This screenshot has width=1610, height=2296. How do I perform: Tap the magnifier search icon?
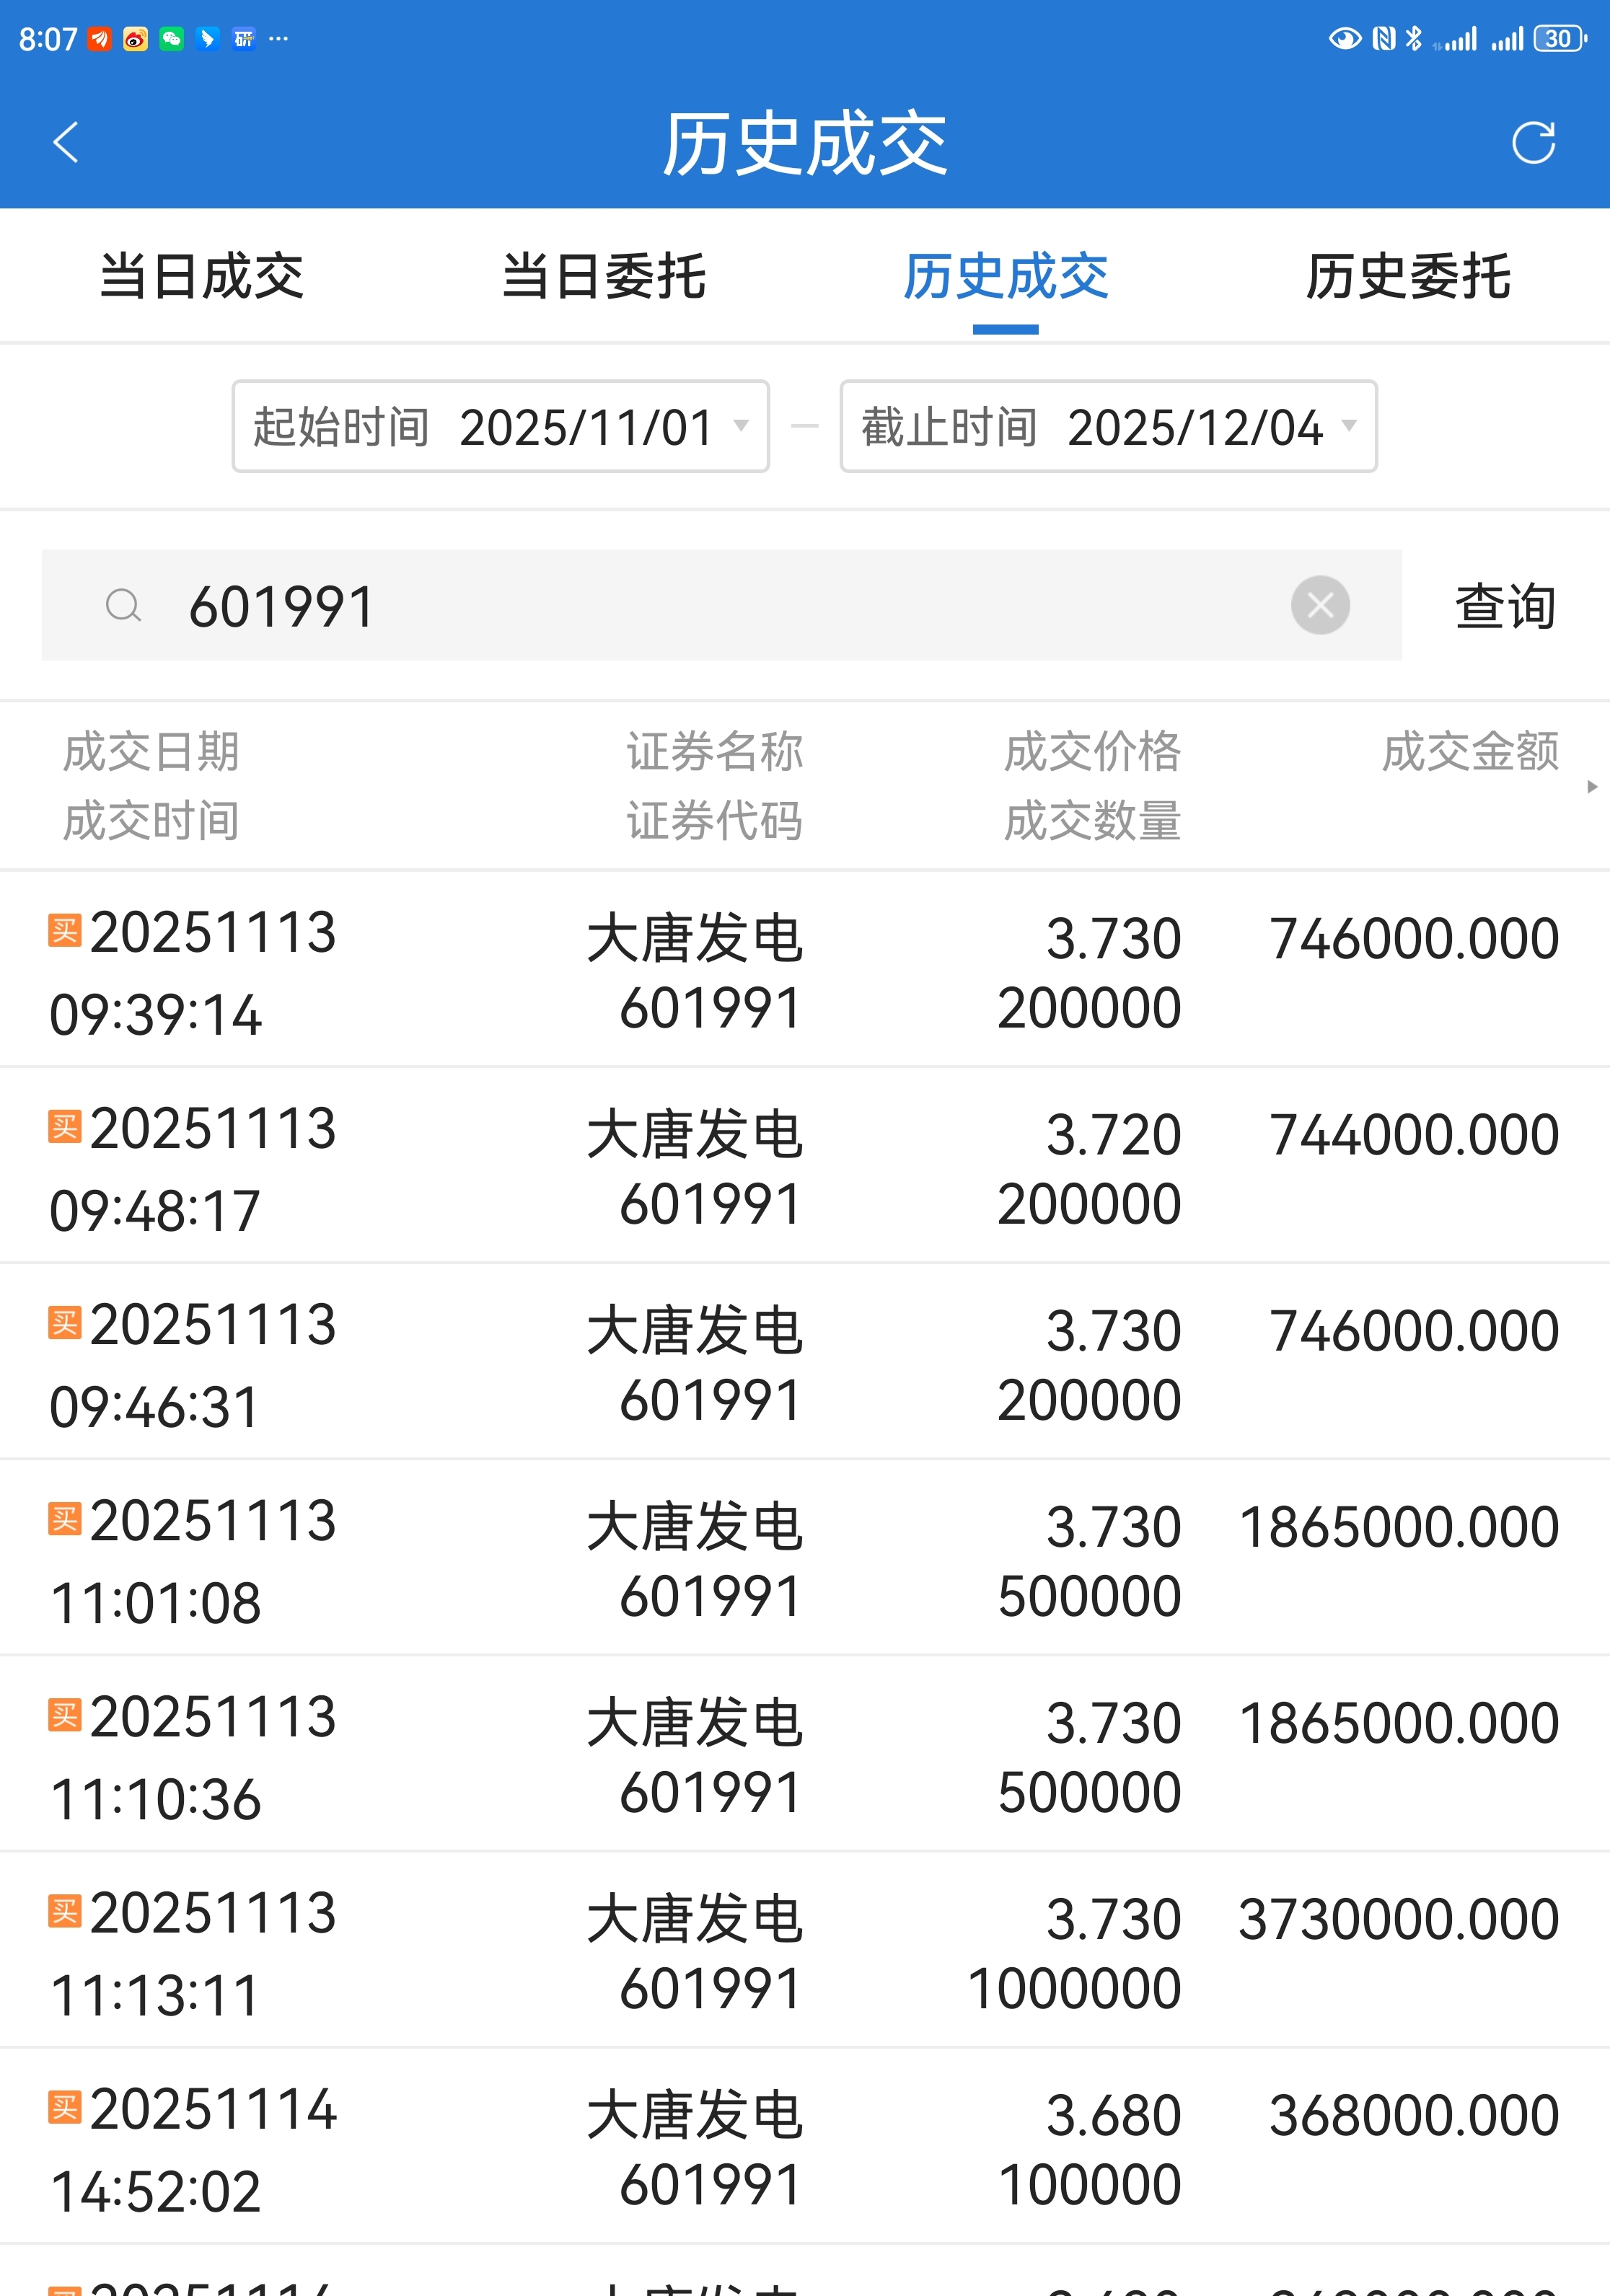click(x=124, y=605)
